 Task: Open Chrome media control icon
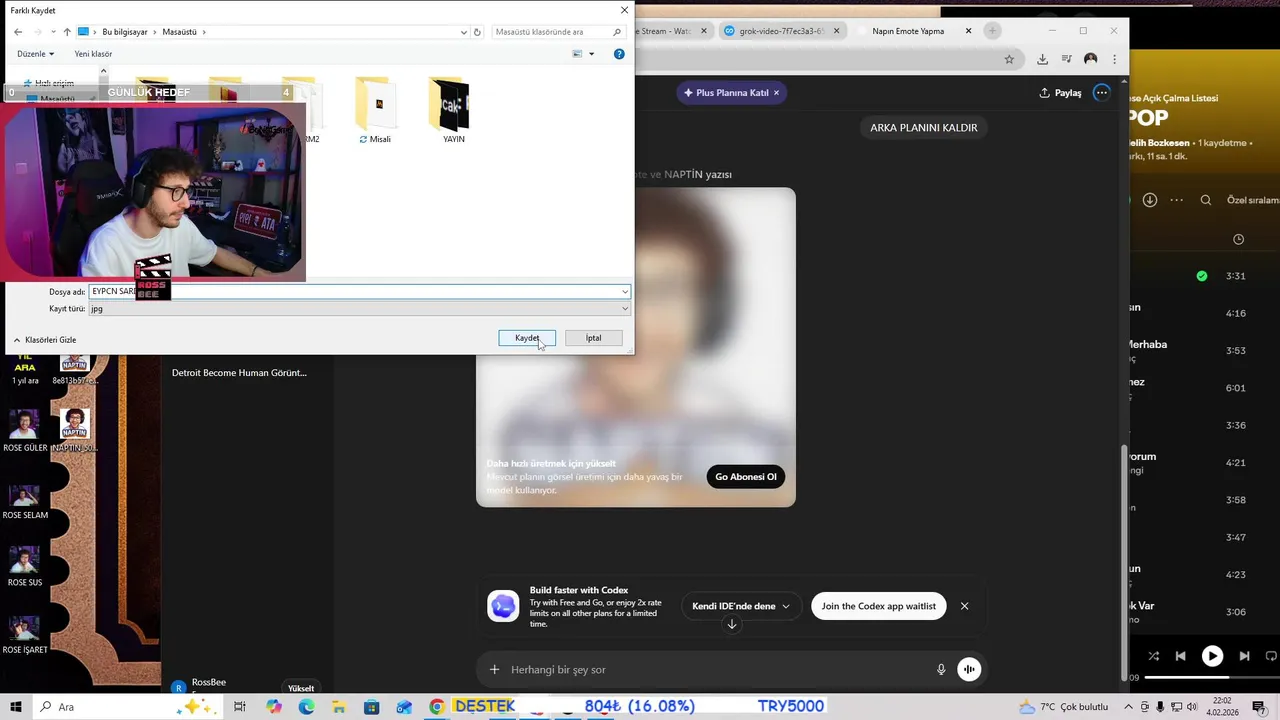click(1067, 59)
